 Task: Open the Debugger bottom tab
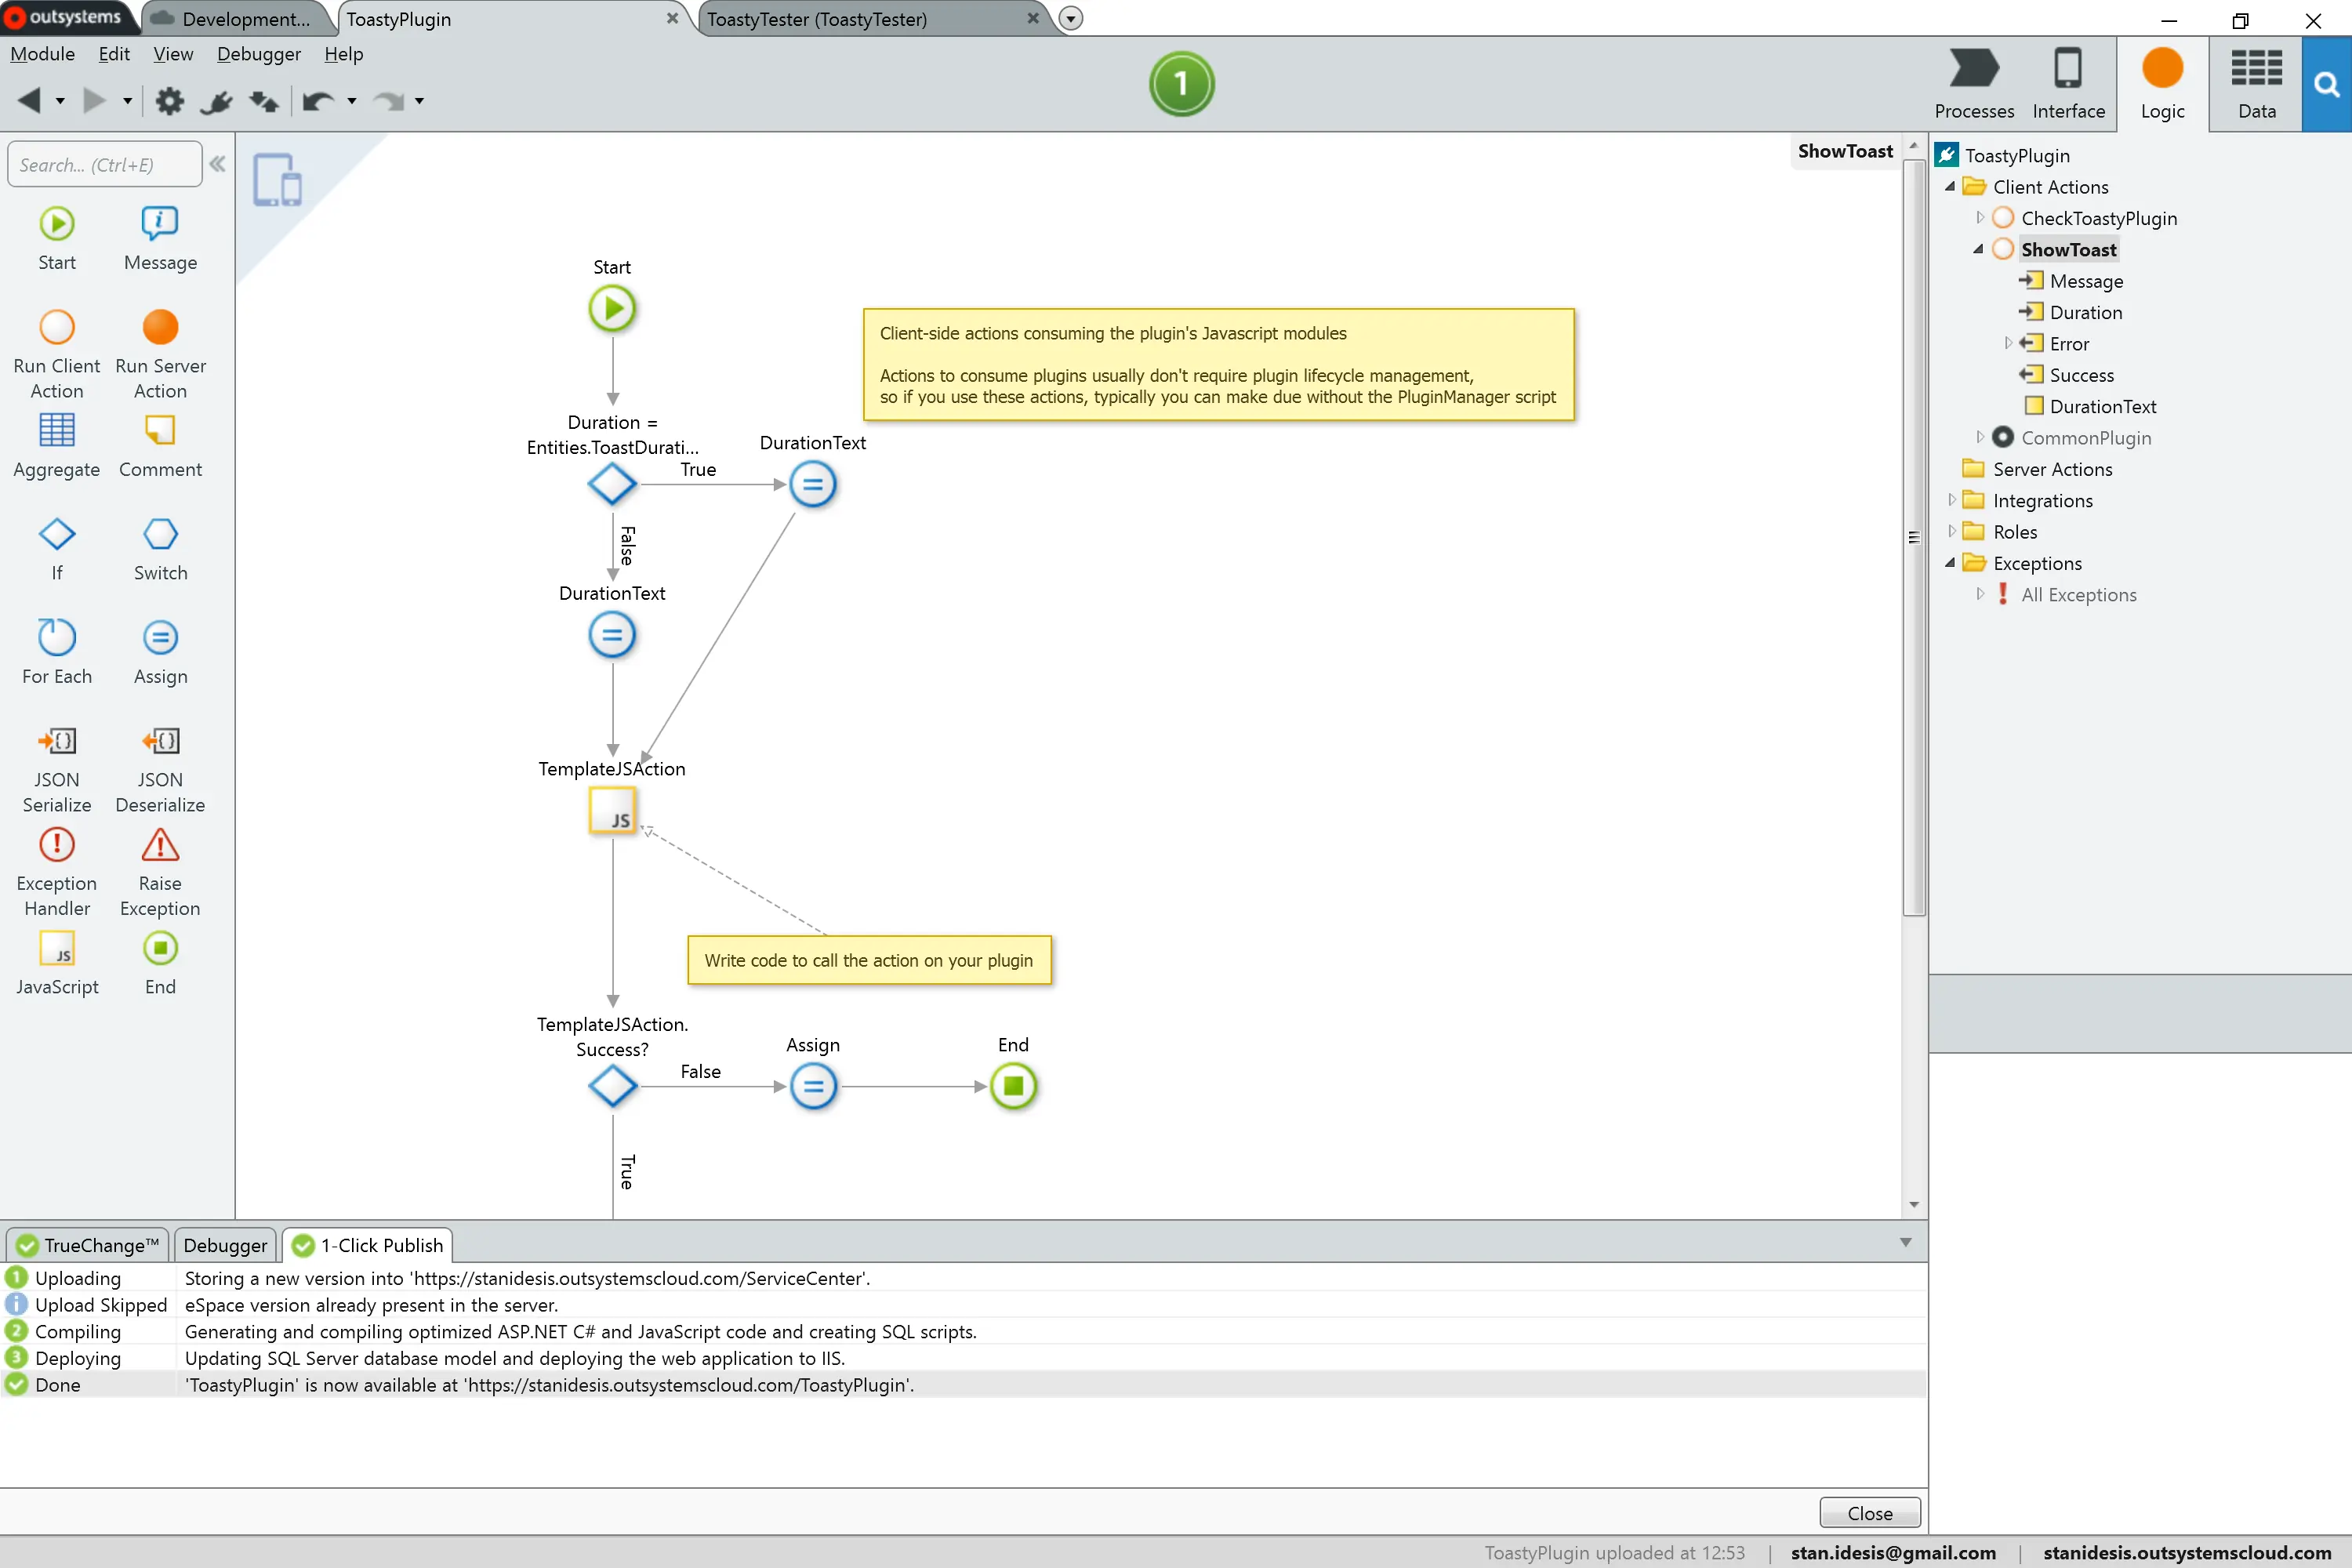point(225,1245)
